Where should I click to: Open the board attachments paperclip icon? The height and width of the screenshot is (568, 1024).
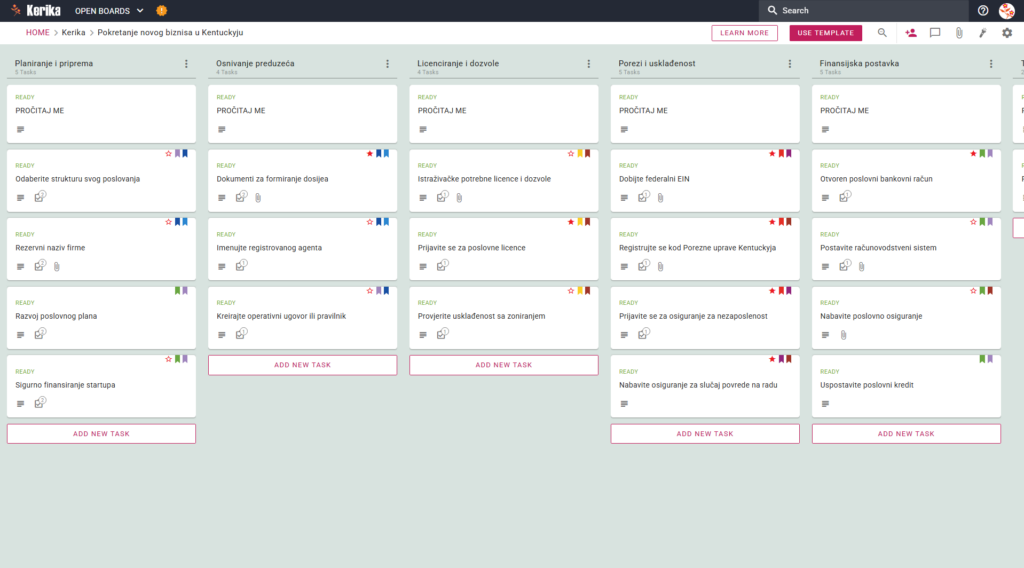click(959, 33)
